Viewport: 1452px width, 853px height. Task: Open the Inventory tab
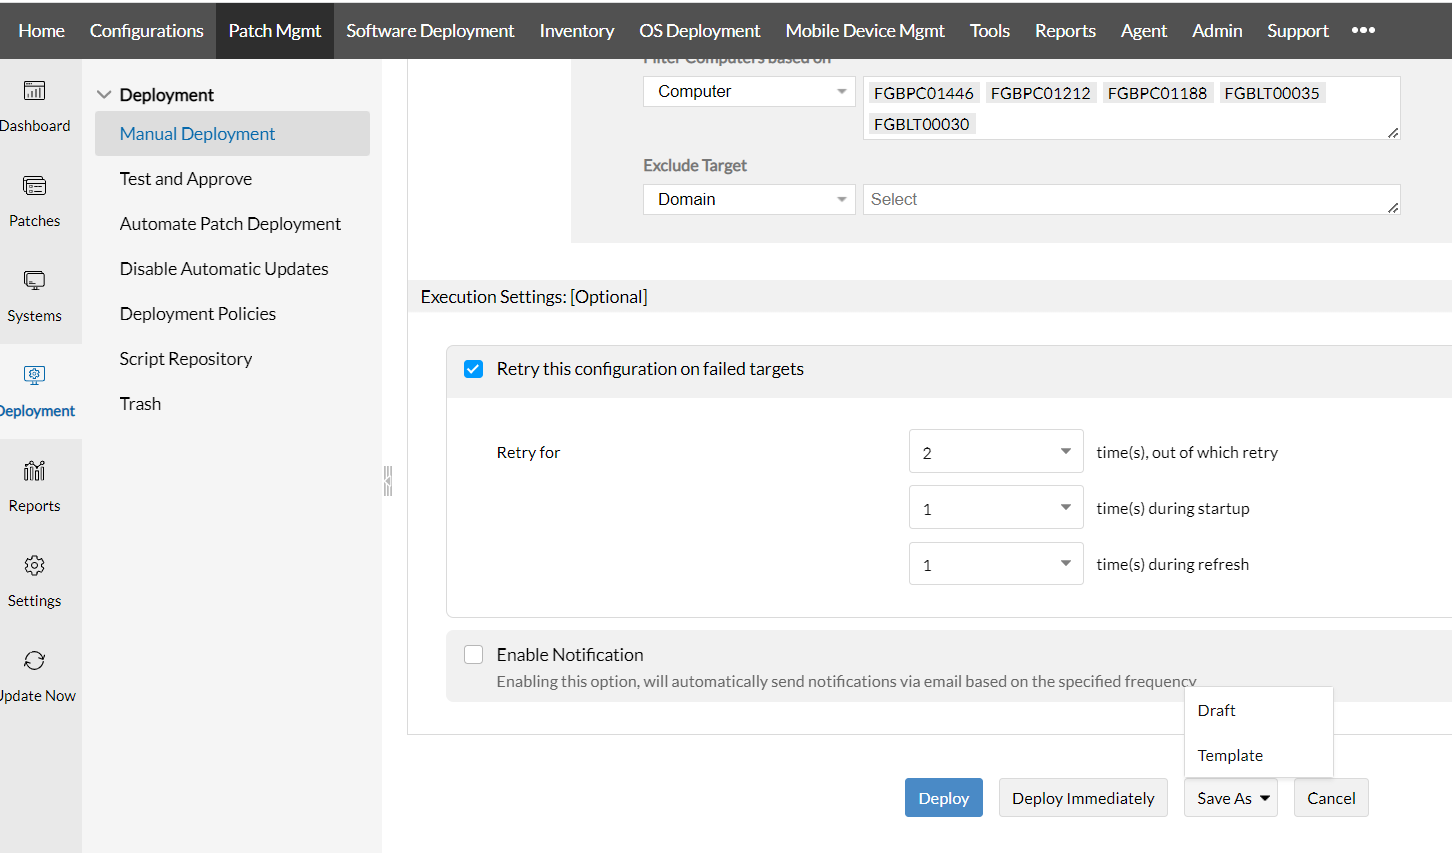pyautogui.click(x=577, y=30)
